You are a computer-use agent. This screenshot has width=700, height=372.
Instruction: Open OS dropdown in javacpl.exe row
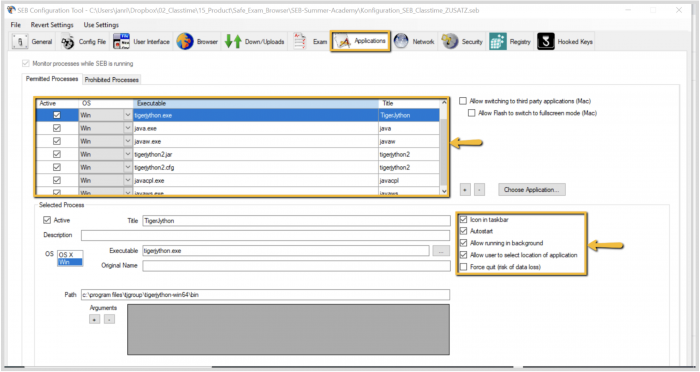(128, 180)
